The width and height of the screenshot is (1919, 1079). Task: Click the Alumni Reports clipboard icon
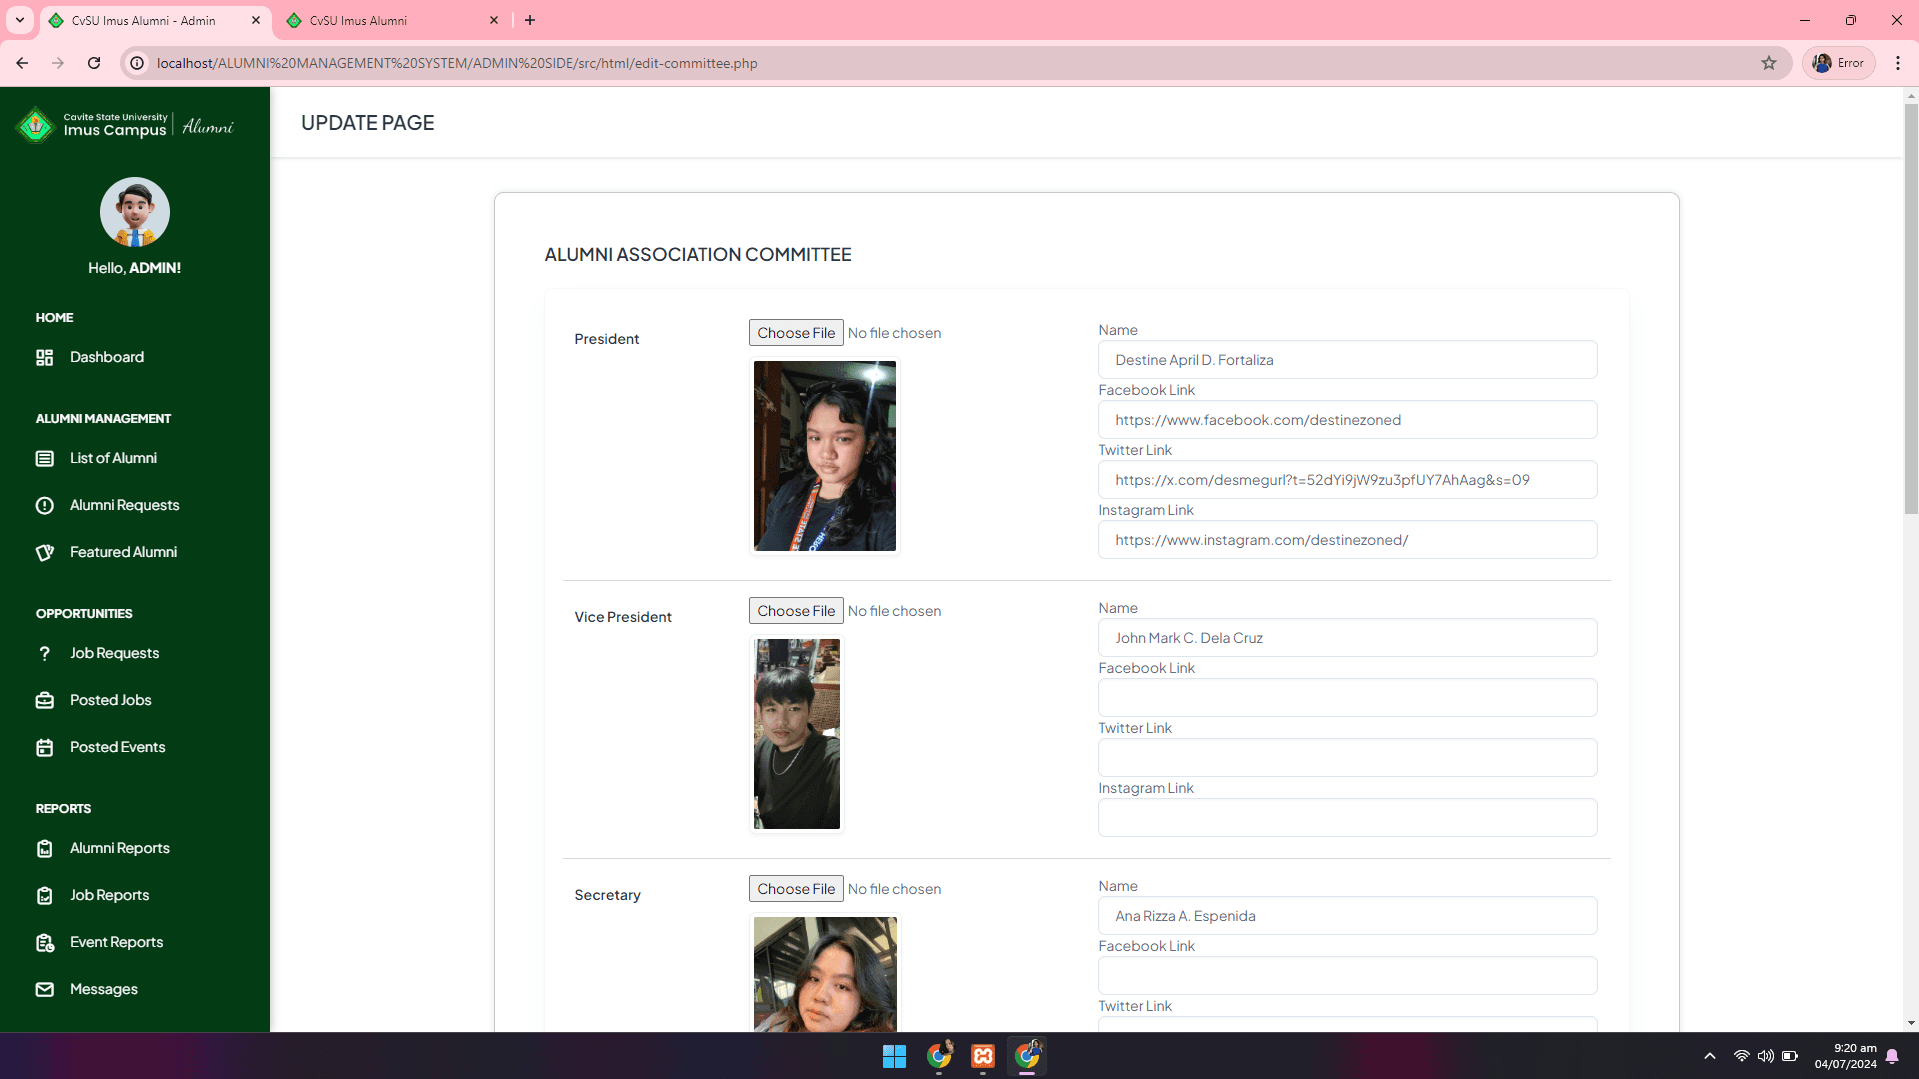[44, 848]
